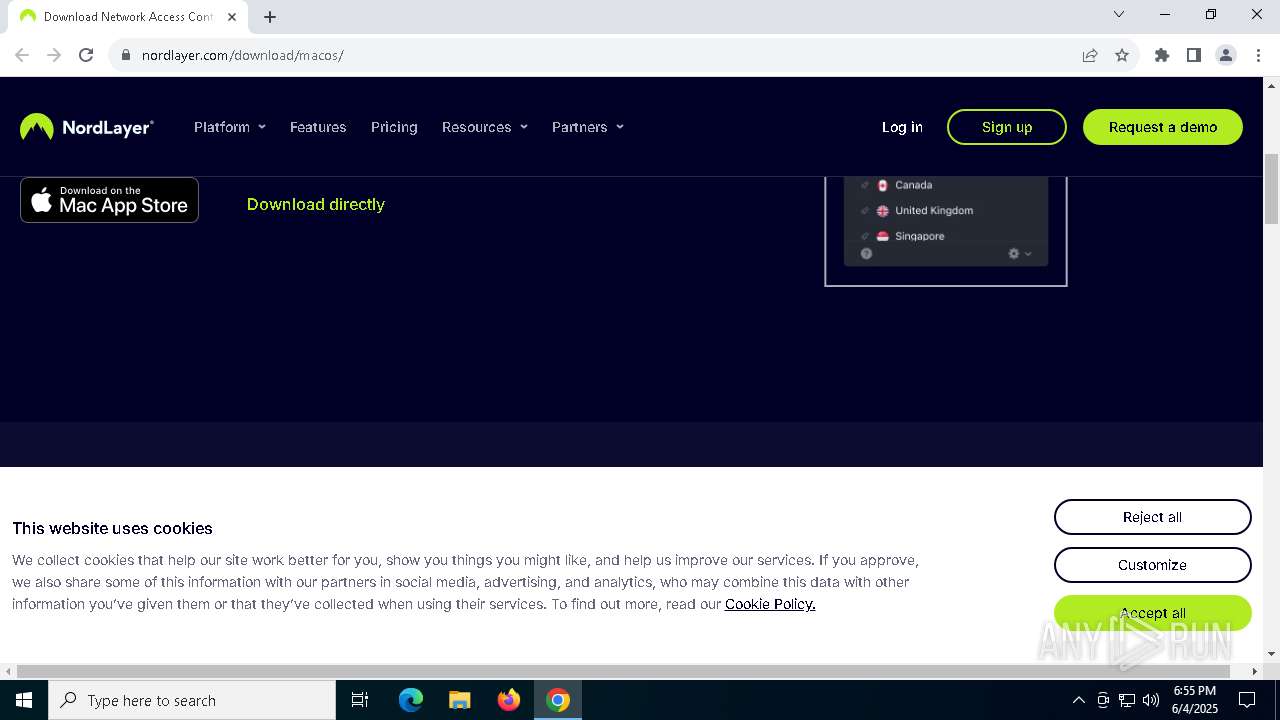
Task: Click the tray icon left of network
Action: [x=1103, y=700]
